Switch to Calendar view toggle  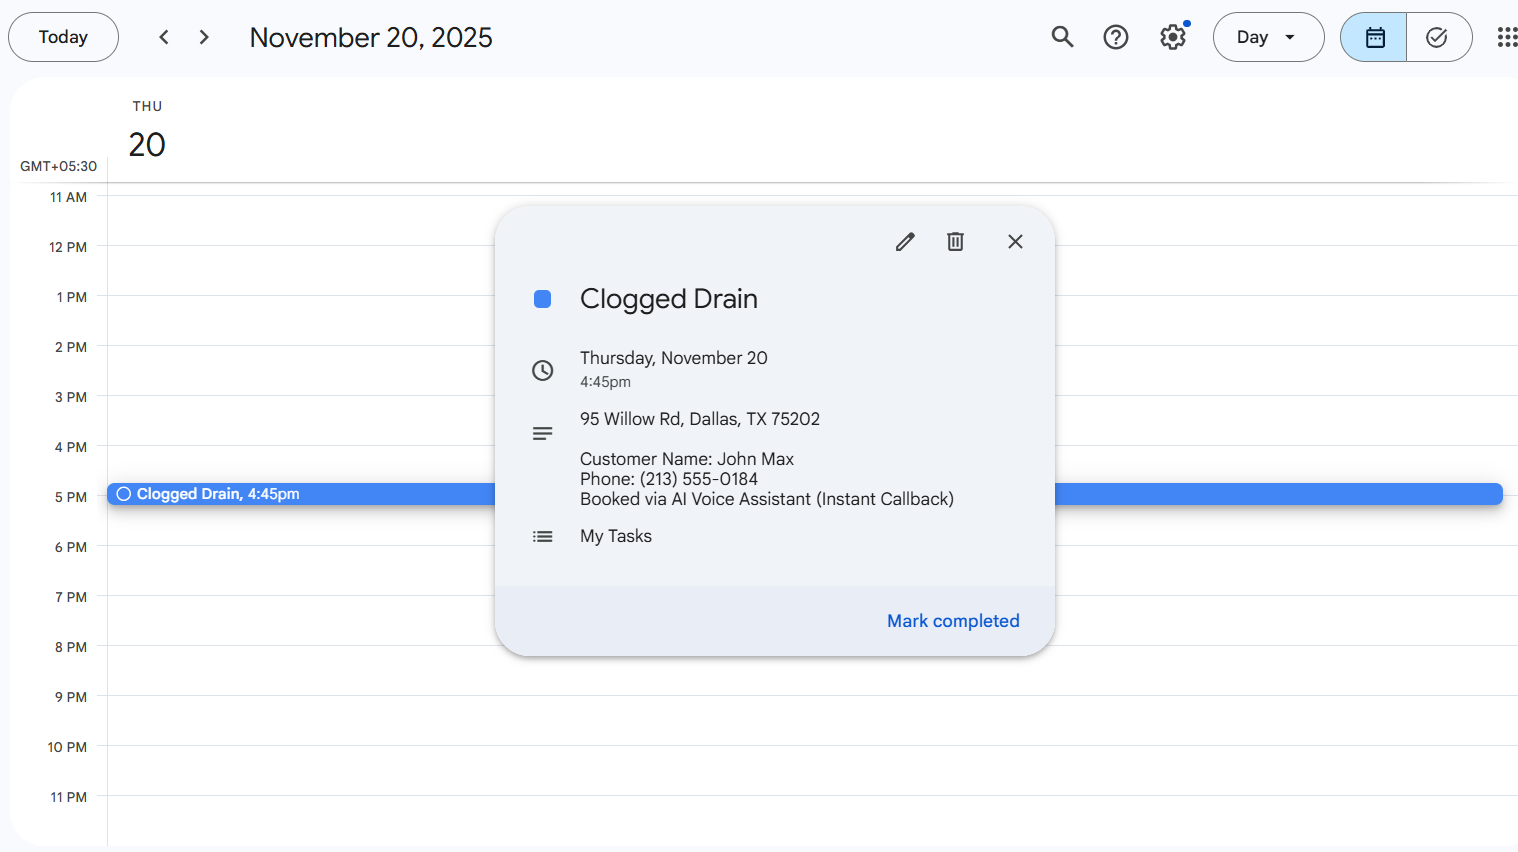click(x=1374, y=37)
